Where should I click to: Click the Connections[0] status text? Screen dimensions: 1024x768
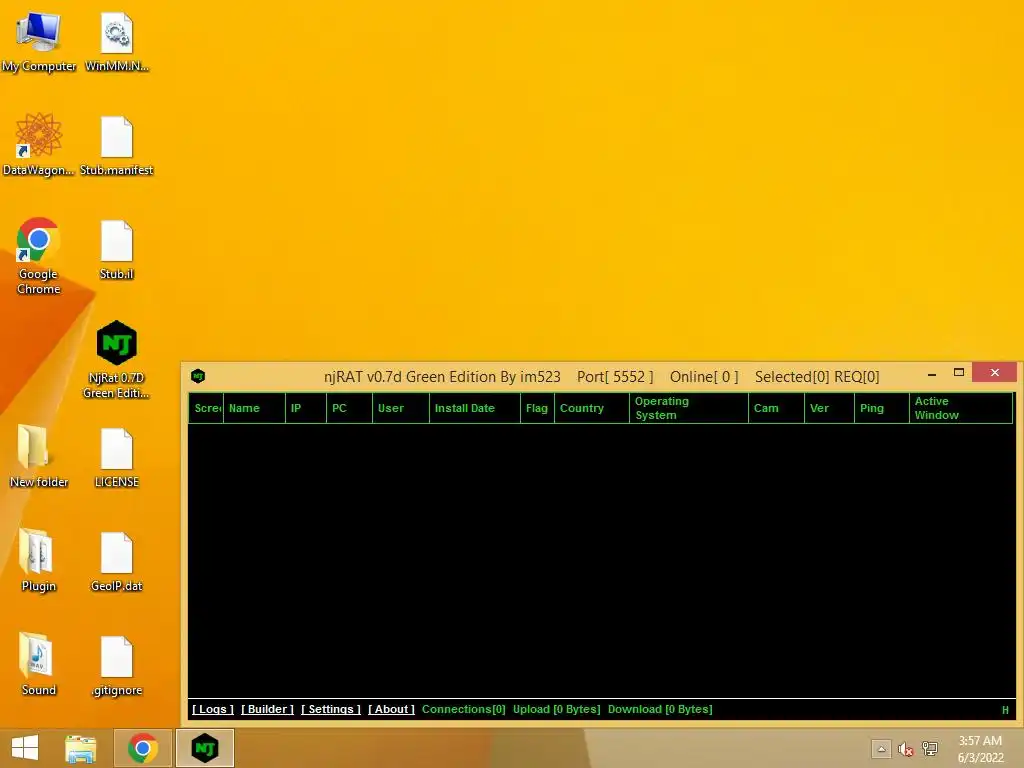tap(464, 709)
